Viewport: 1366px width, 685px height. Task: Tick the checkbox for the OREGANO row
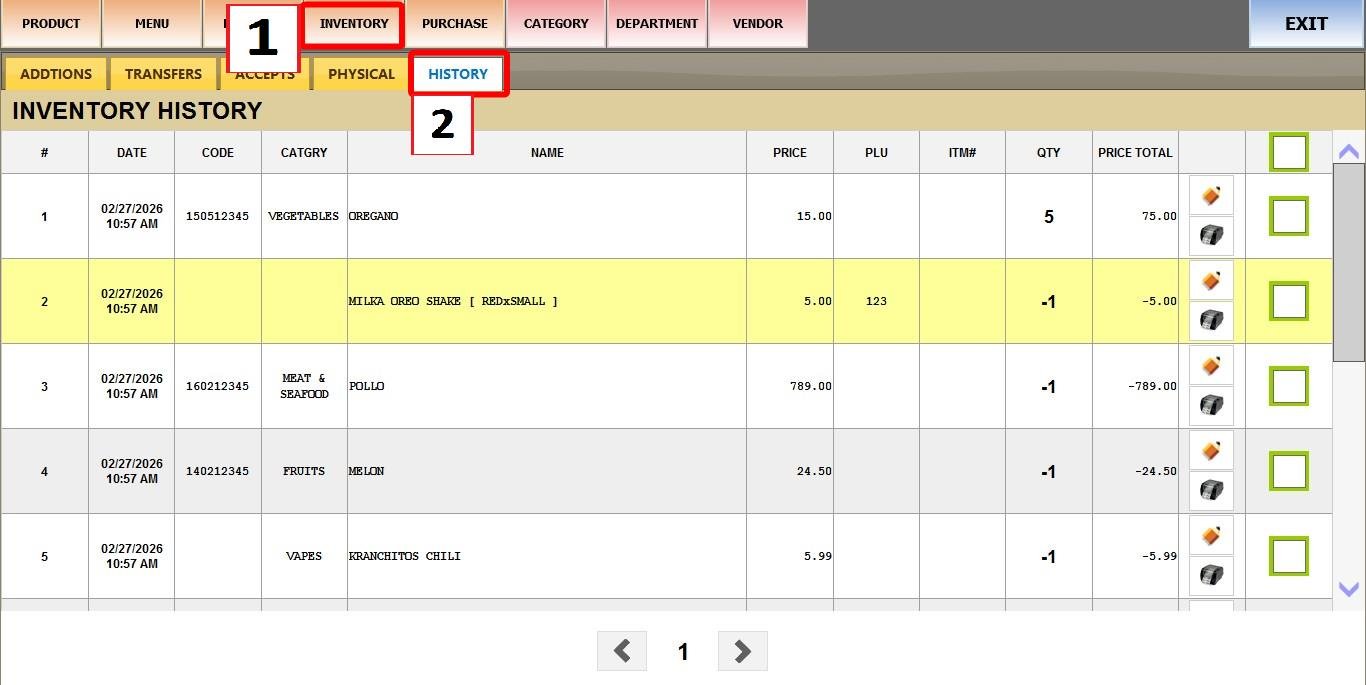point(1288,216)
